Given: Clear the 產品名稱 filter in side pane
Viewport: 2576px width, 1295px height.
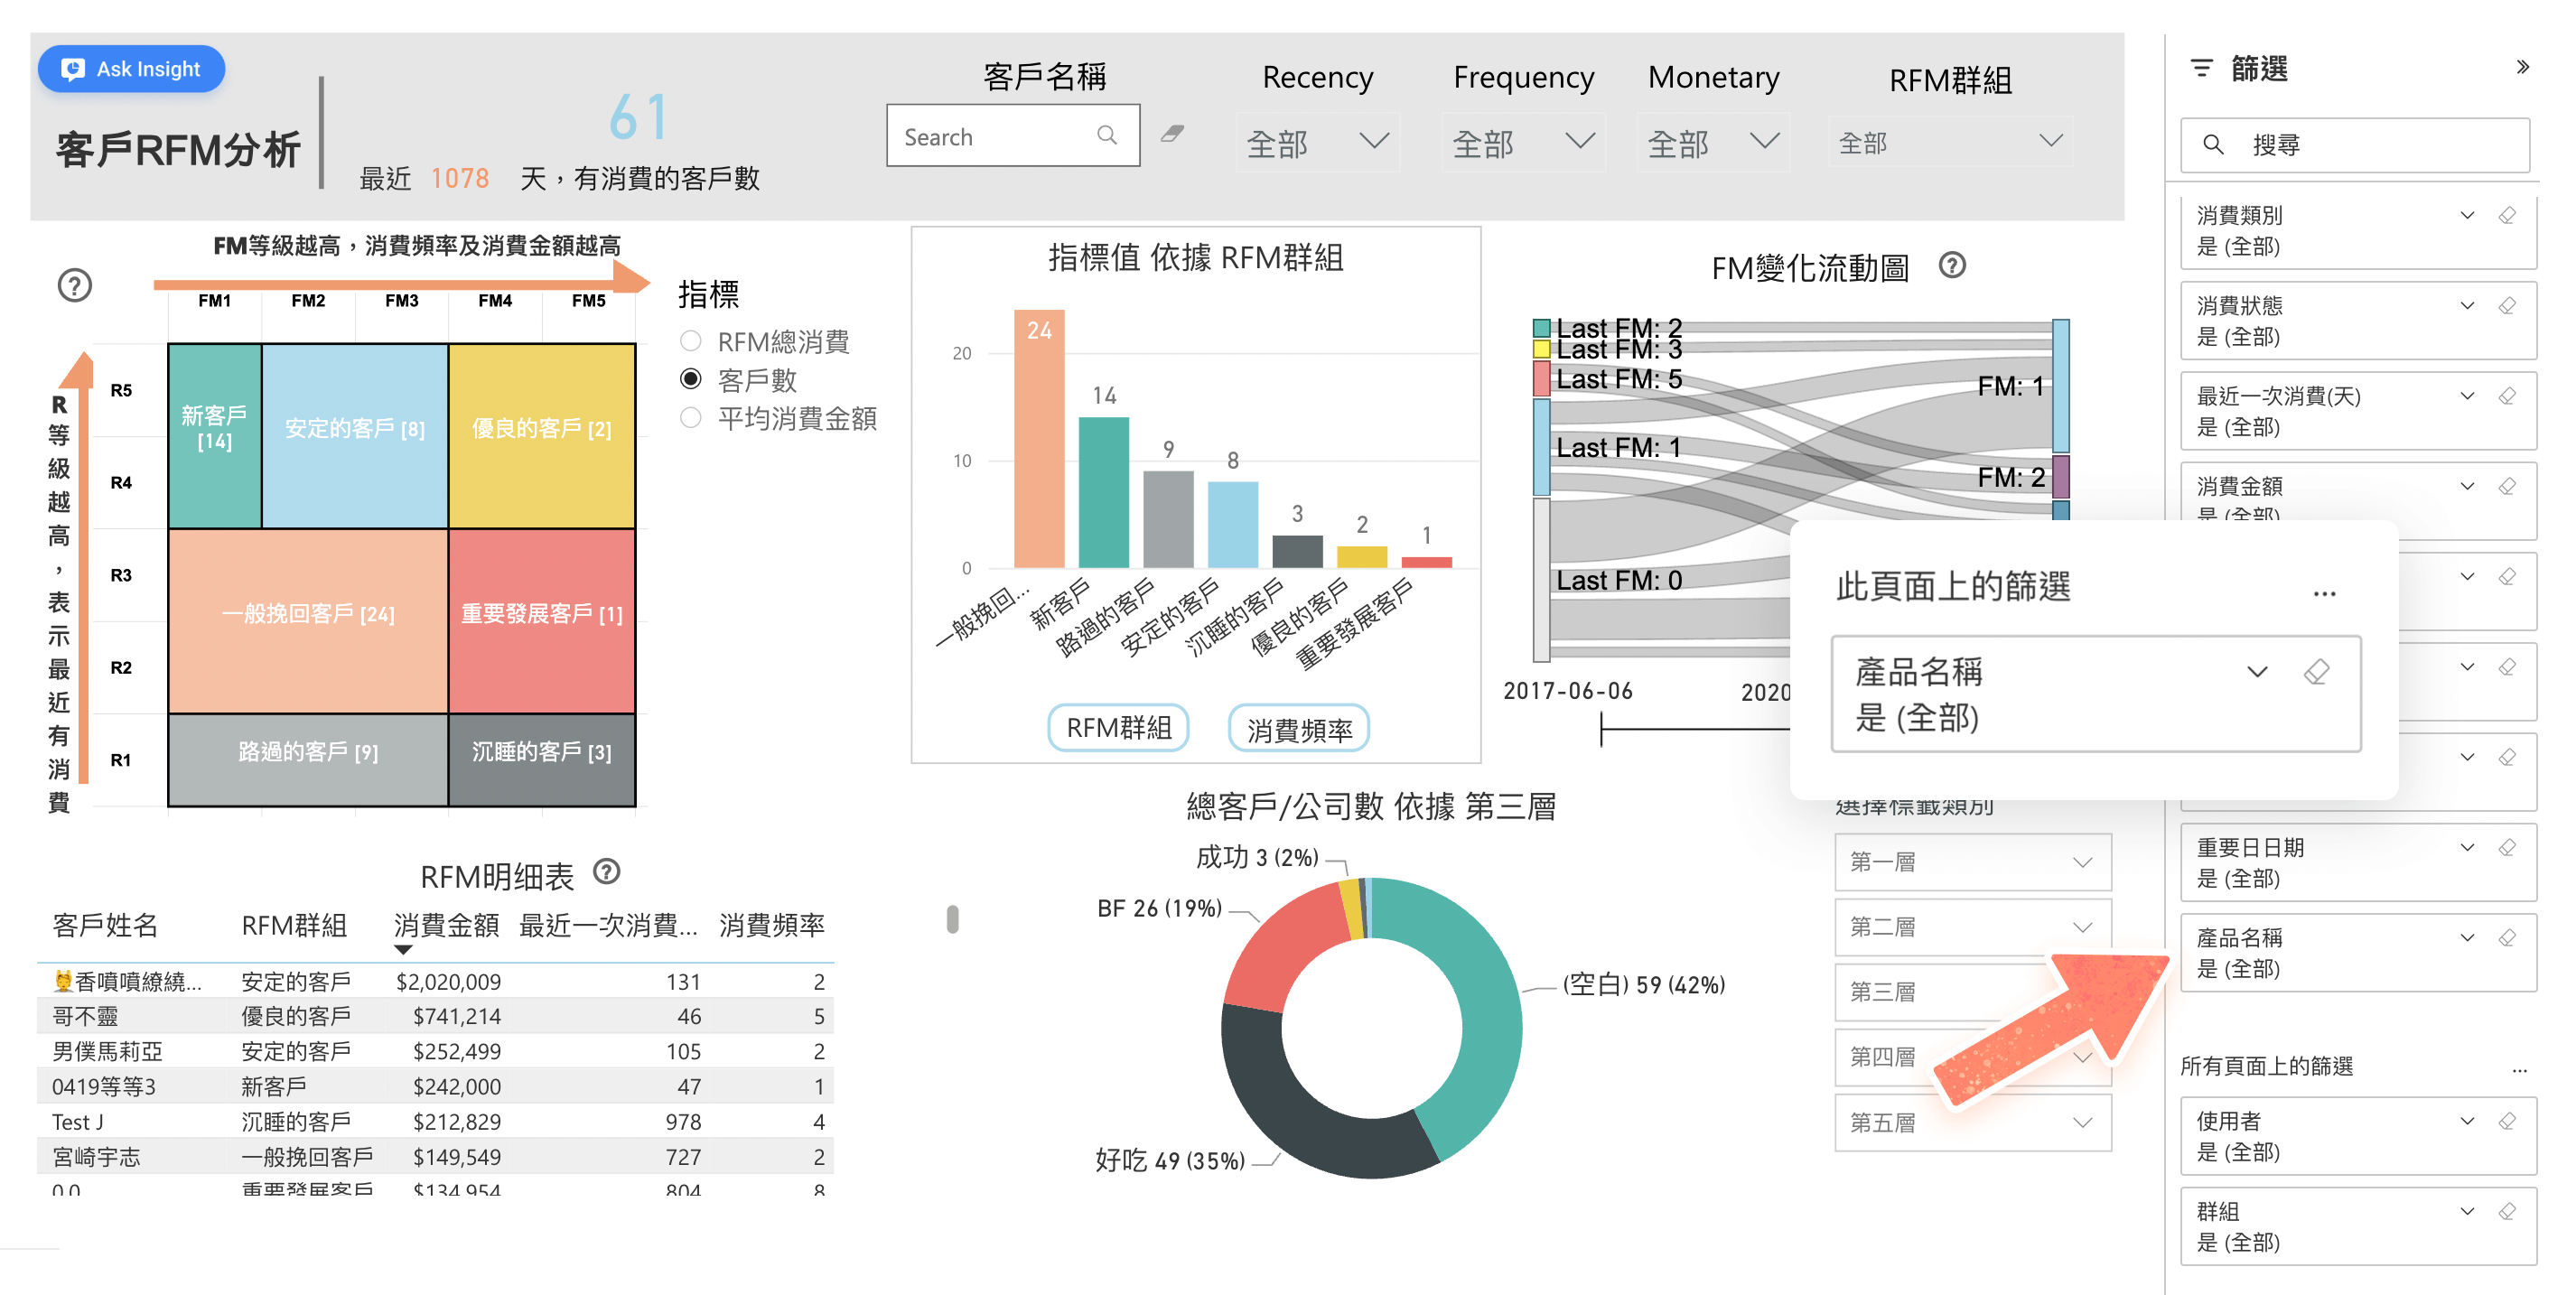Looking at the screenshot, I should click(2507, 937).
